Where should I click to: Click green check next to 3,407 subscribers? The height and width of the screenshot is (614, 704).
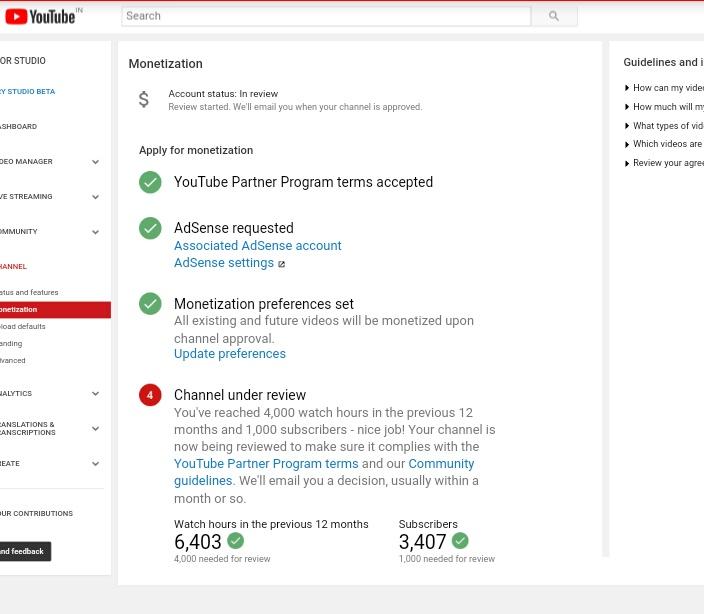click(x=460, y=541)
